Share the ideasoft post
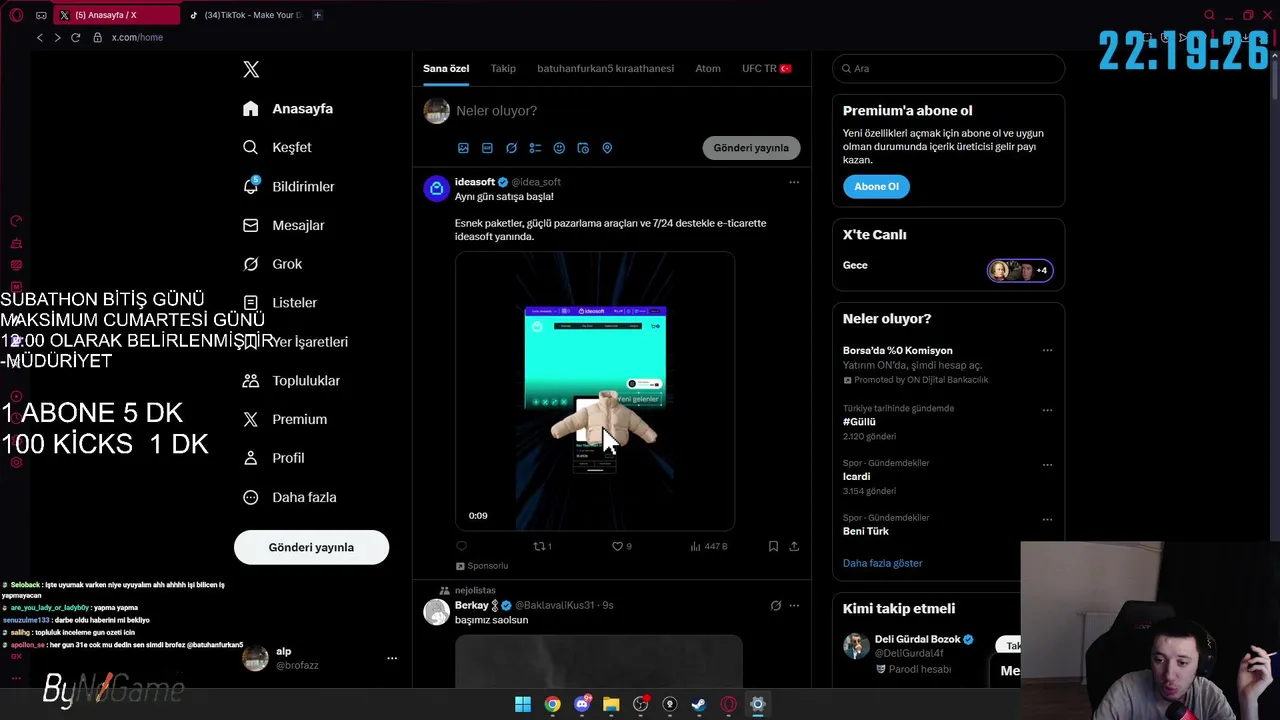 tap(794, 546)
